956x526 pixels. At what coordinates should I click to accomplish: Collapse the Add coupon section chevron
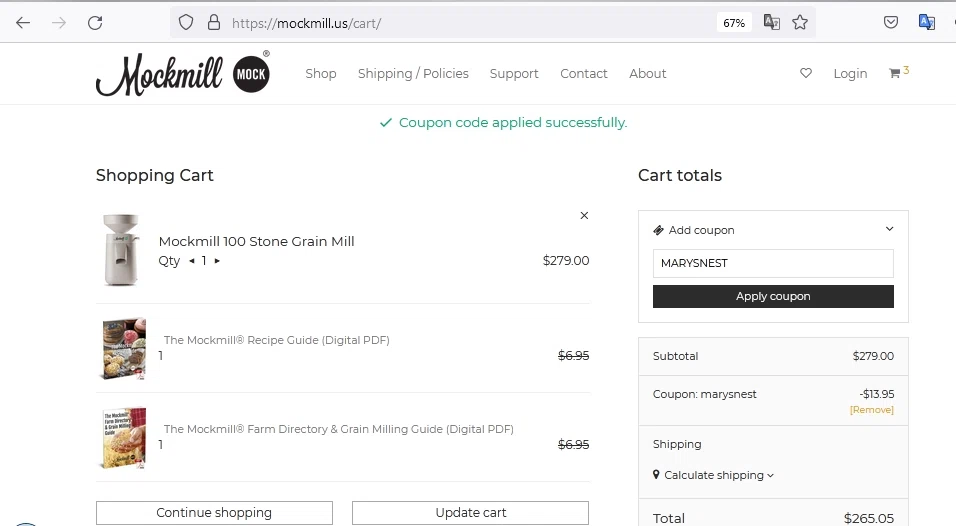tap(890, 229)
